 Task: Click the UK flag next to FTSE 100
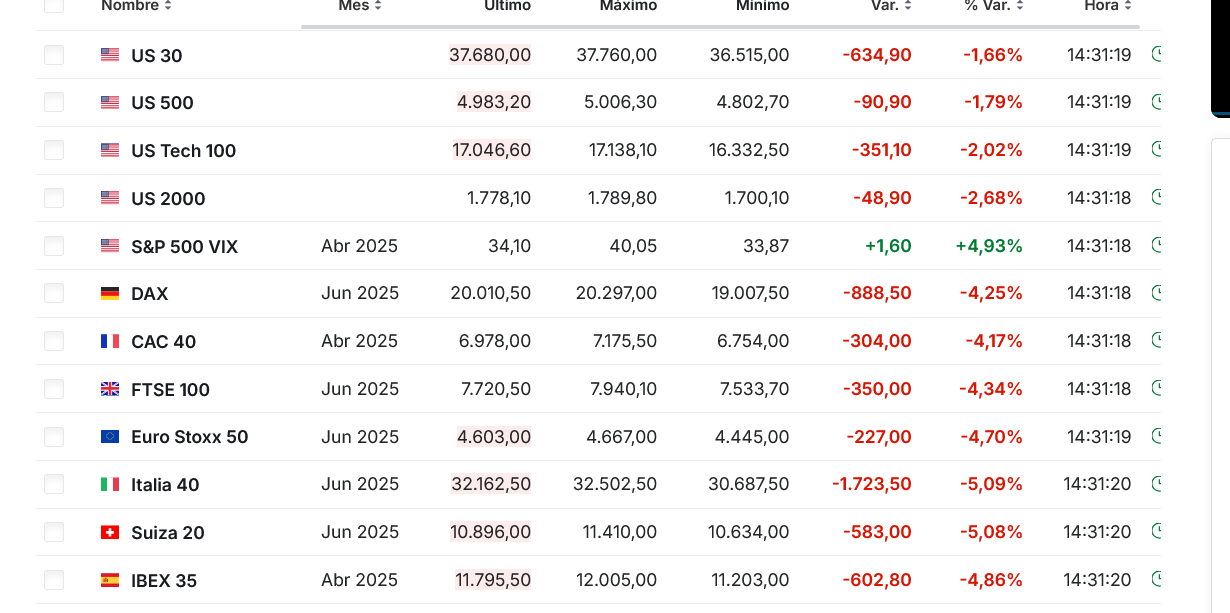point(110,389)
